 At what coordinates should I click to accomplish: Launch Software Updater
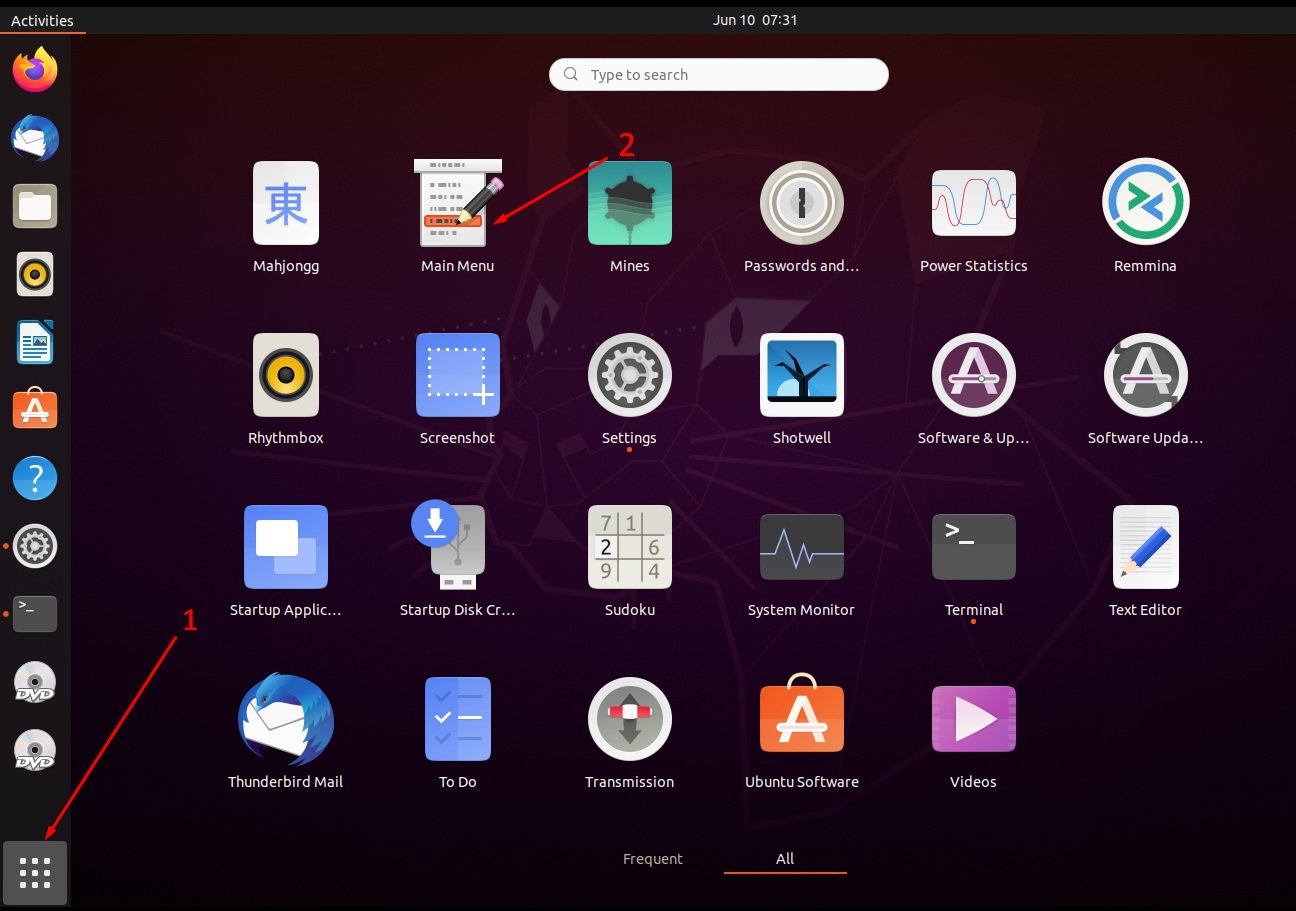(1146, 375)
